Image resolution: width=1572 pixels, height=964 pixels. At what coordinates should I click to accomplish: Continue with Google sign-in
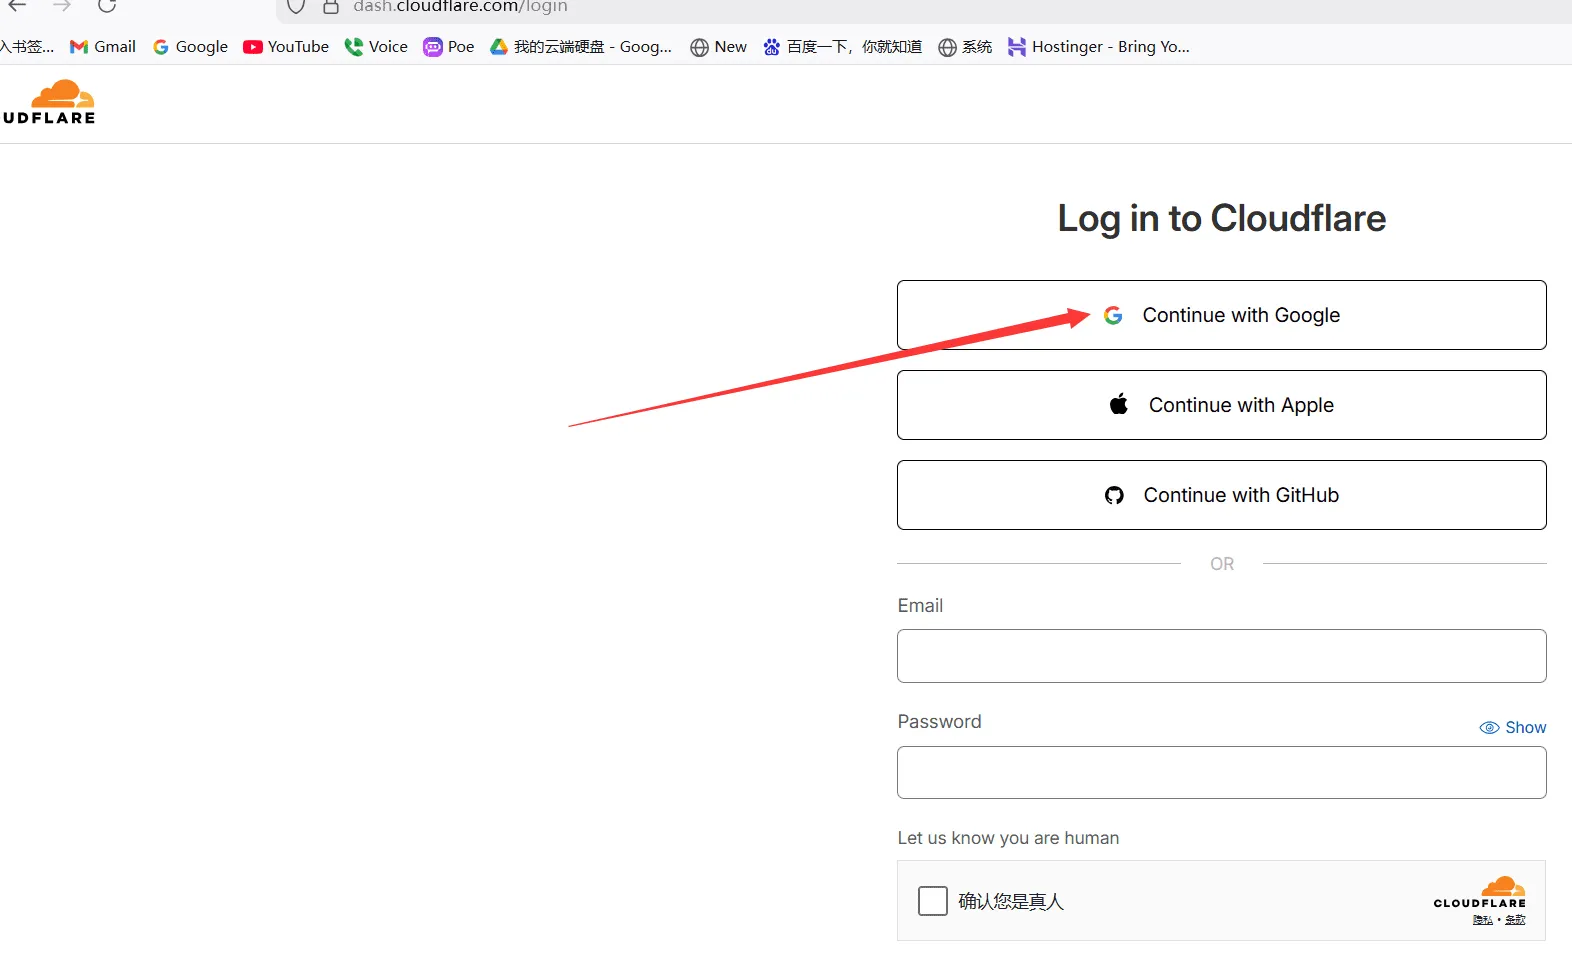[1221, 315]
